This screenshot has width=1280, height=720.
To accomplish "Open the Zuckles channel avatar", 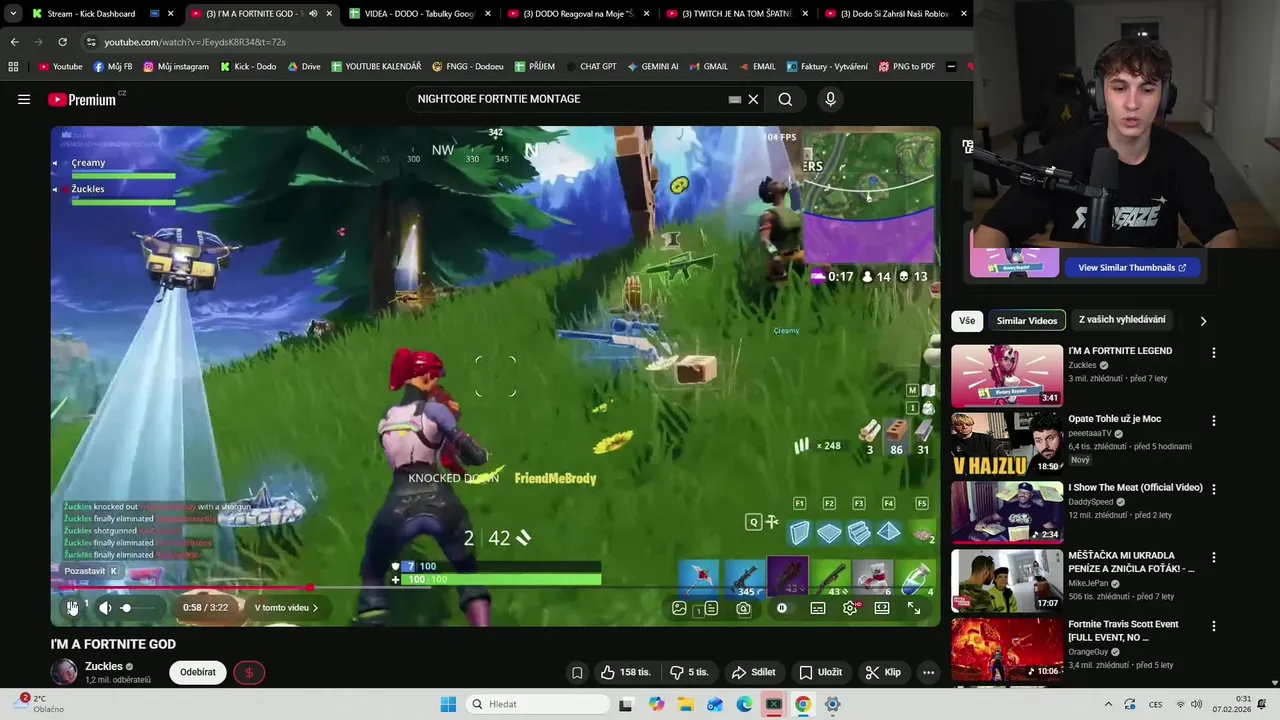I will click(x=64, y=672).
